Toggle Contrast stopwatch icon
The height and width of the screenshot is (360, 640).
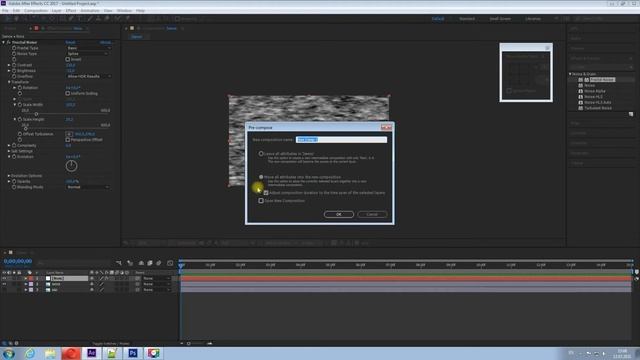coord(14,65)
